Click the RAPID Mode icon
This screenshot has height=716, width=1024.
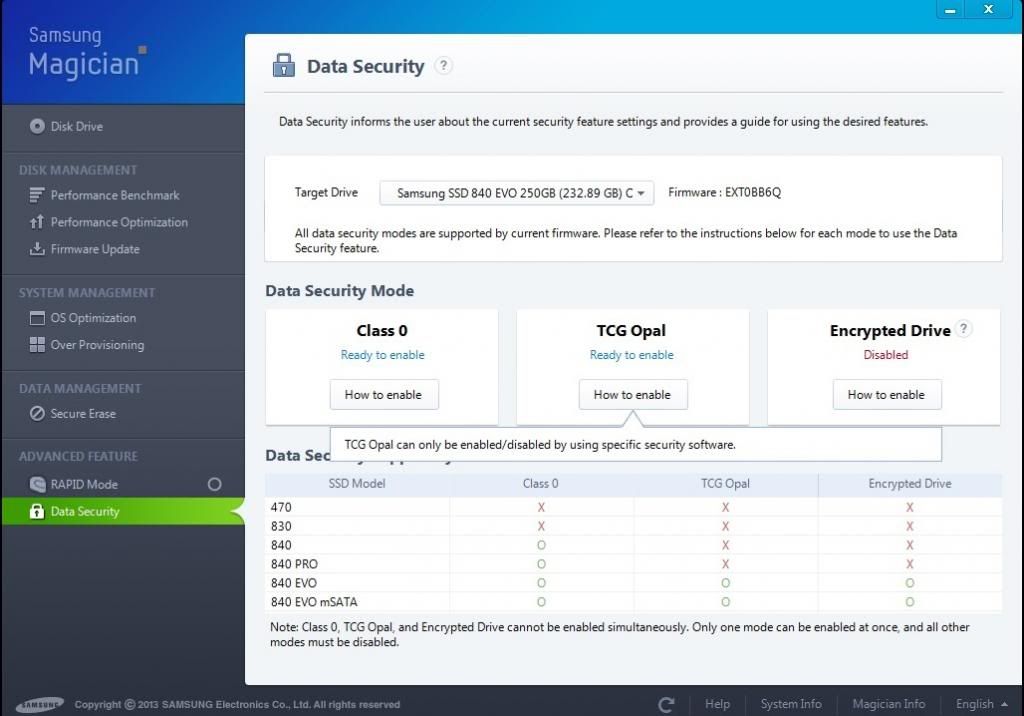pyautogui.click(x=37, y=484)
